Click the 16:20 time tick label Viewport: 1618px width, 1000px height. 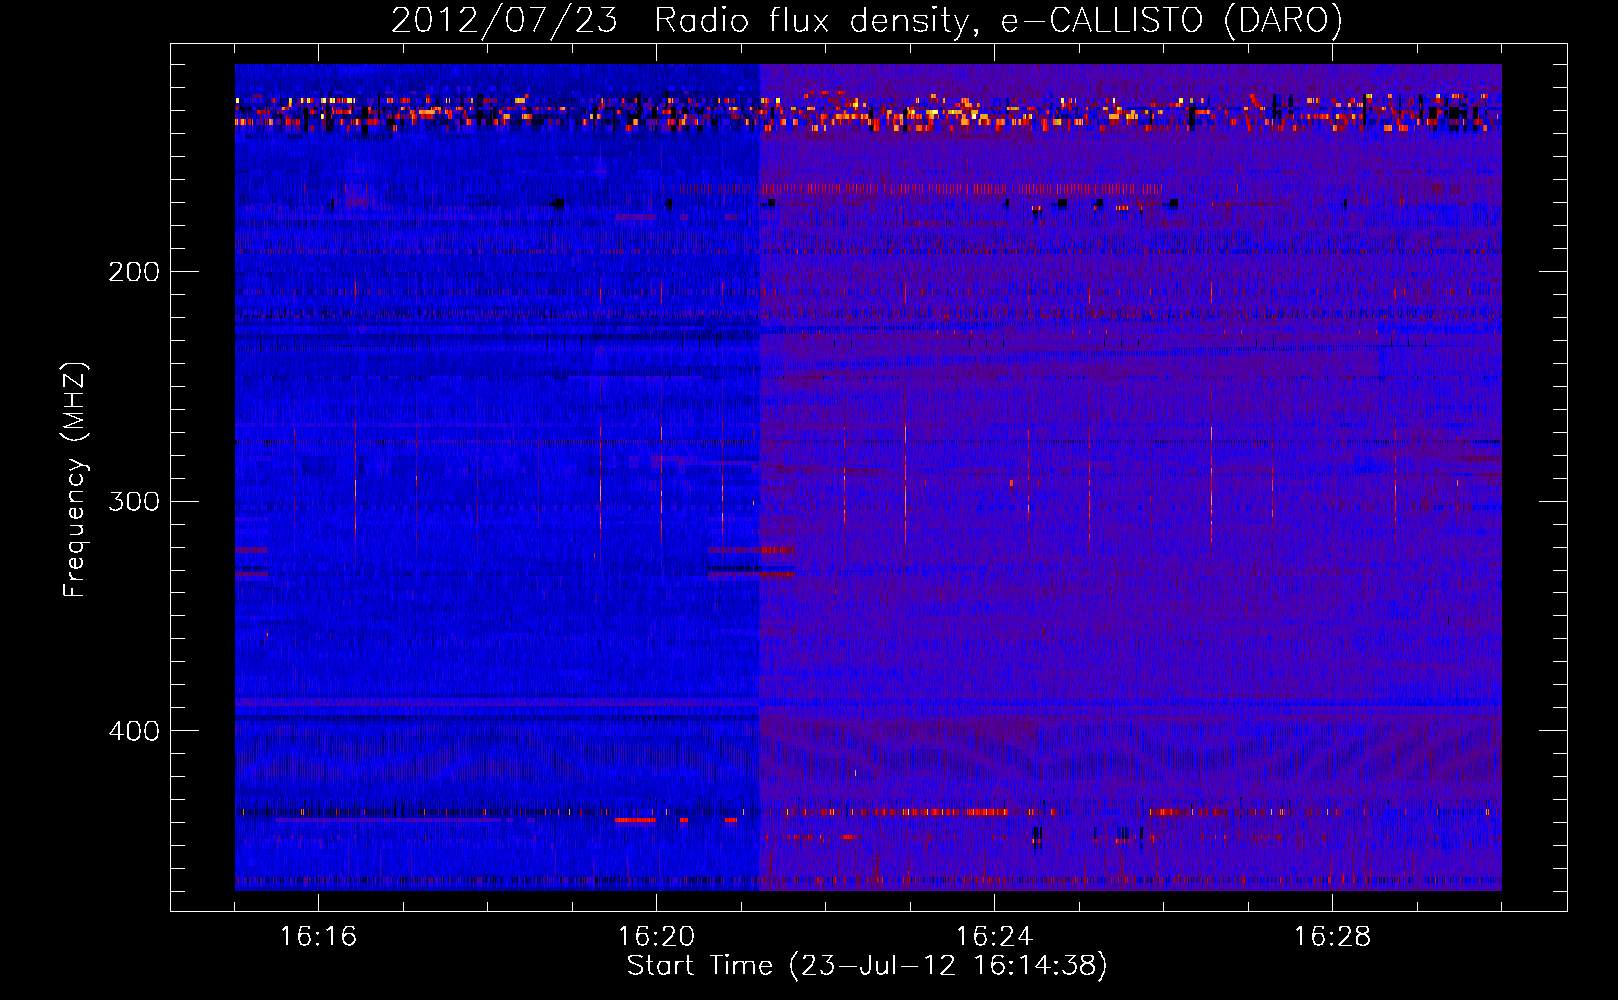(x=656, y=937)
